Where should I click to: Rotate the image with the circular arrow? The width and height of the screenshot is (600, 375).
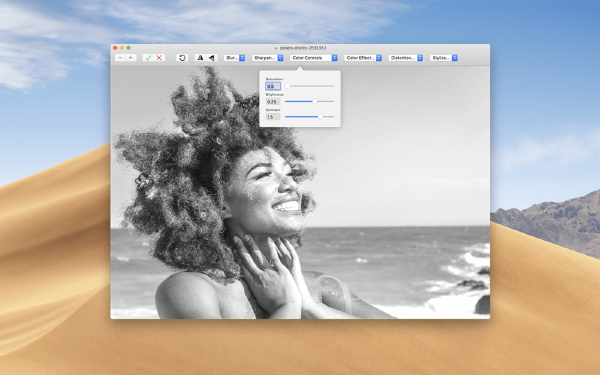pyautogui.click(x=182, y=58)
